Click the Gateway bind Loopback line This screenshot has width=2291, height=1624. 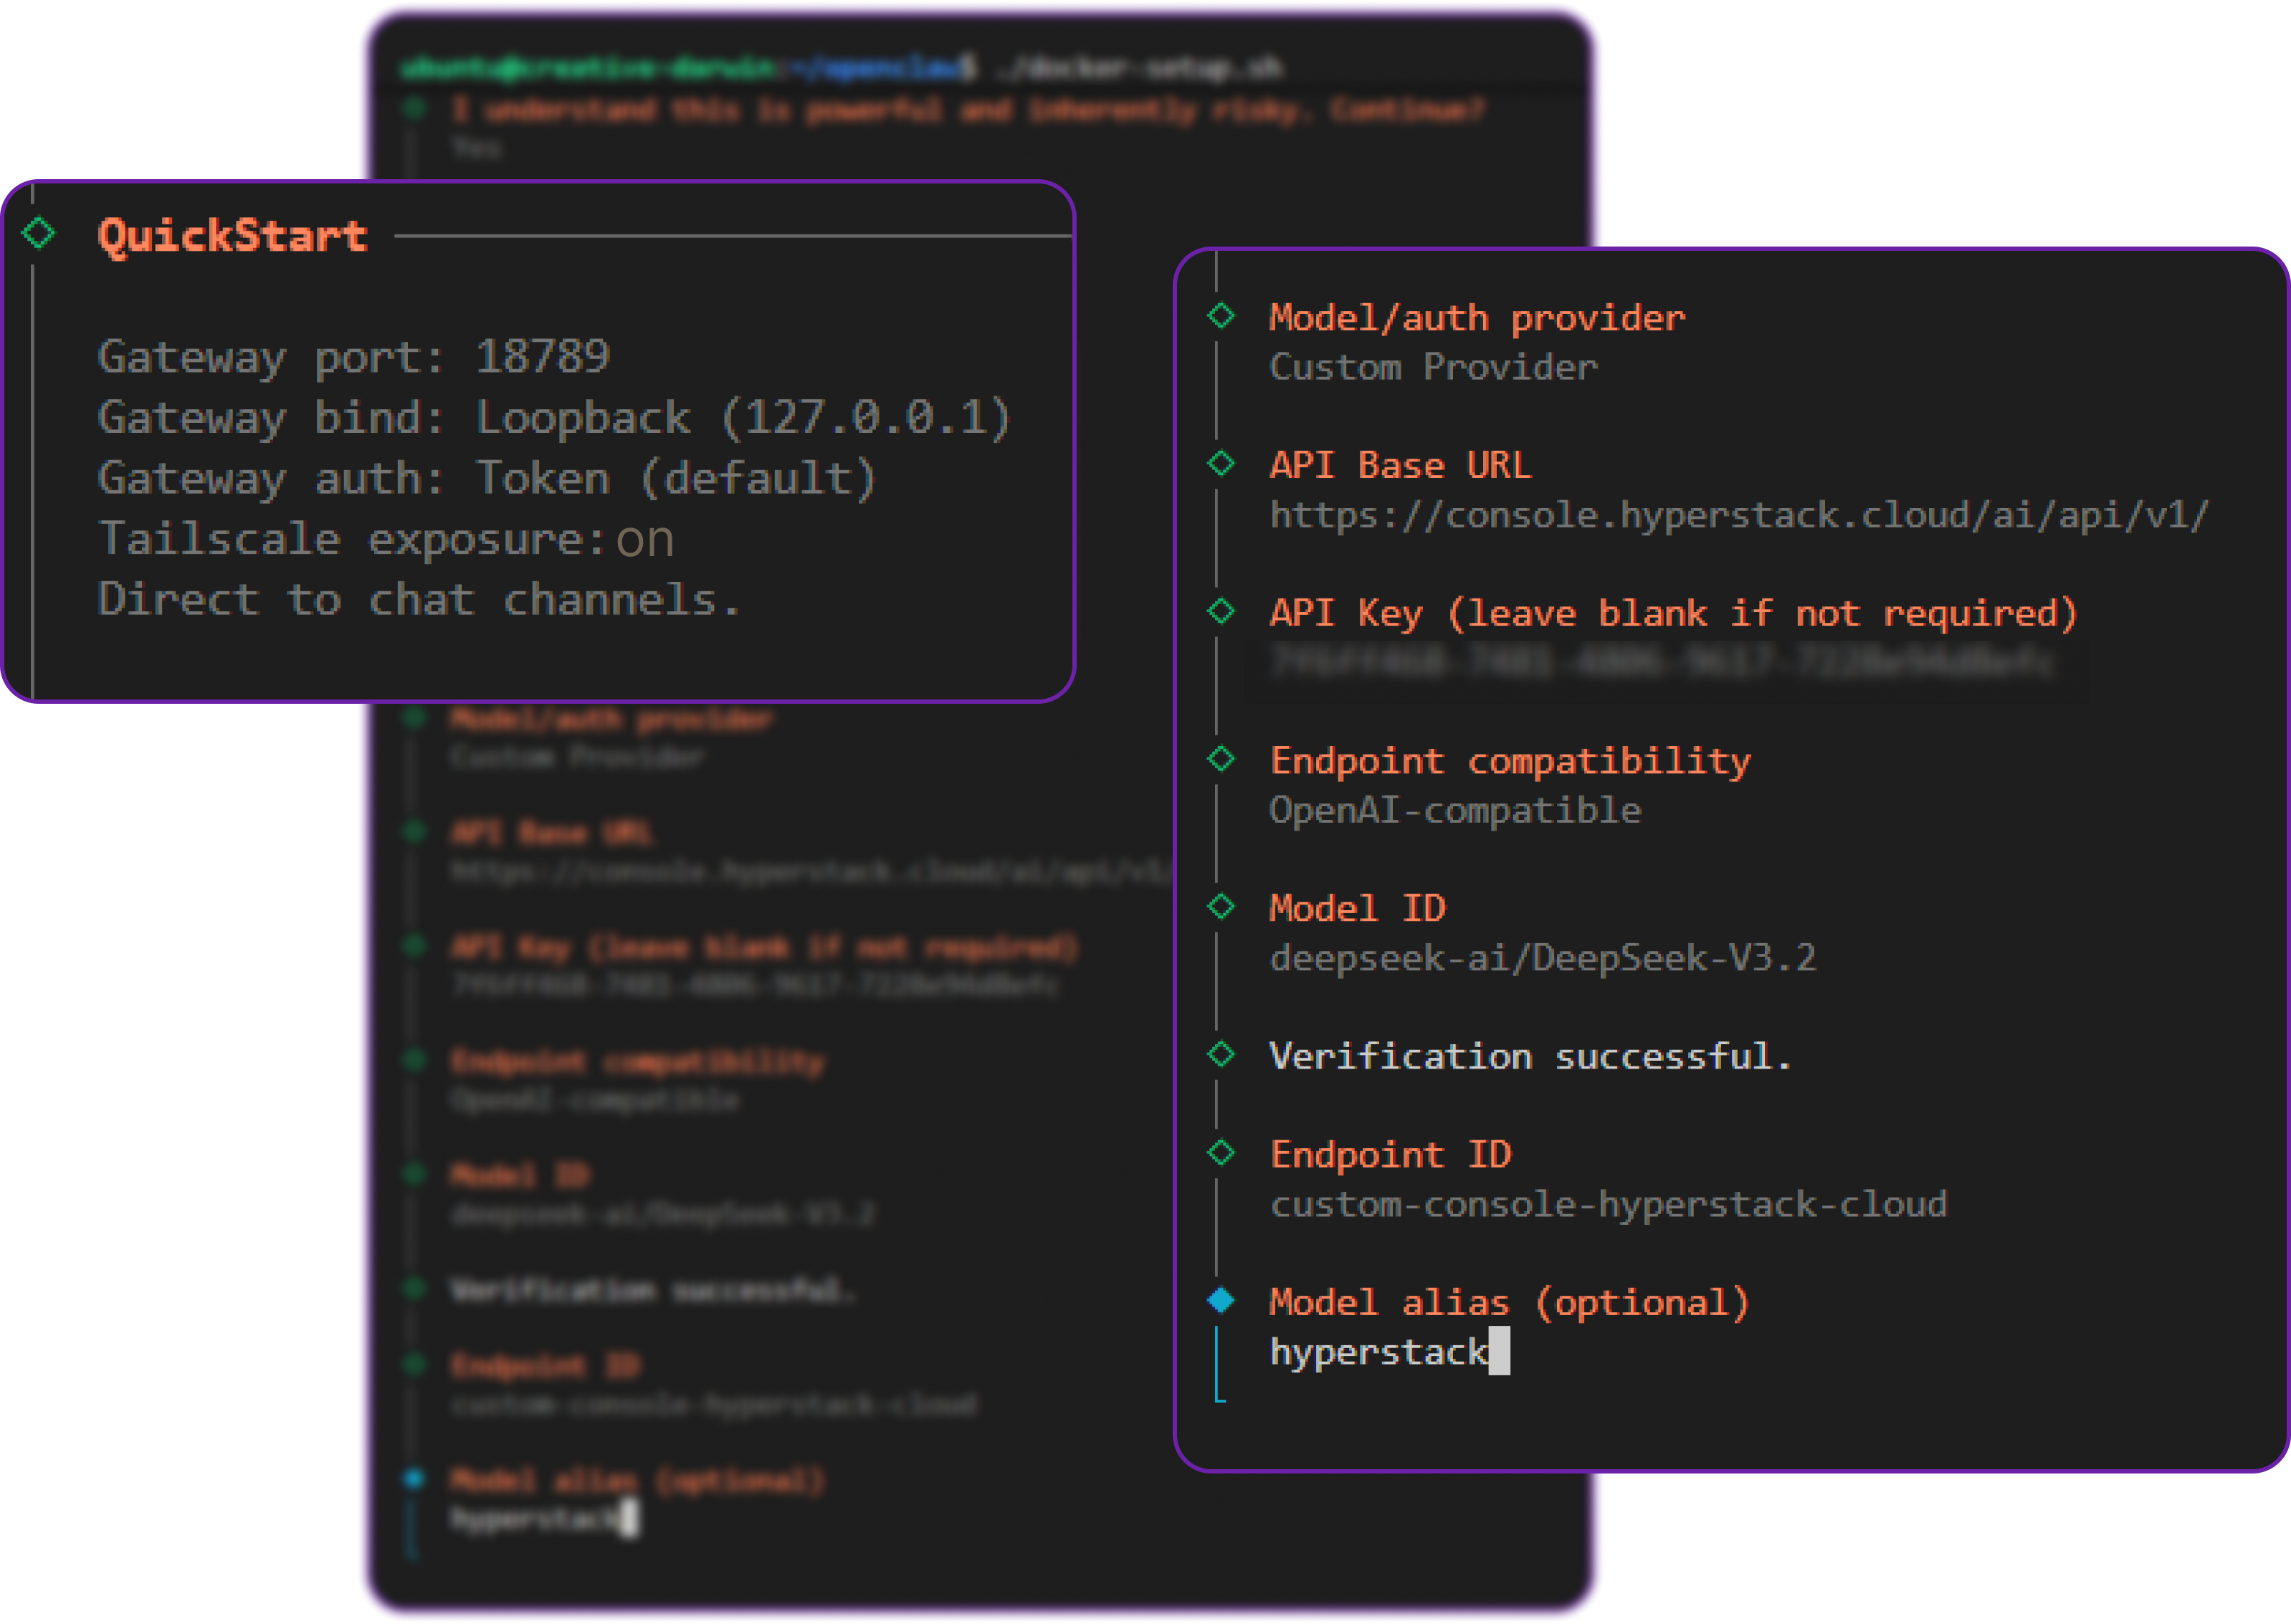pos(555,418)
